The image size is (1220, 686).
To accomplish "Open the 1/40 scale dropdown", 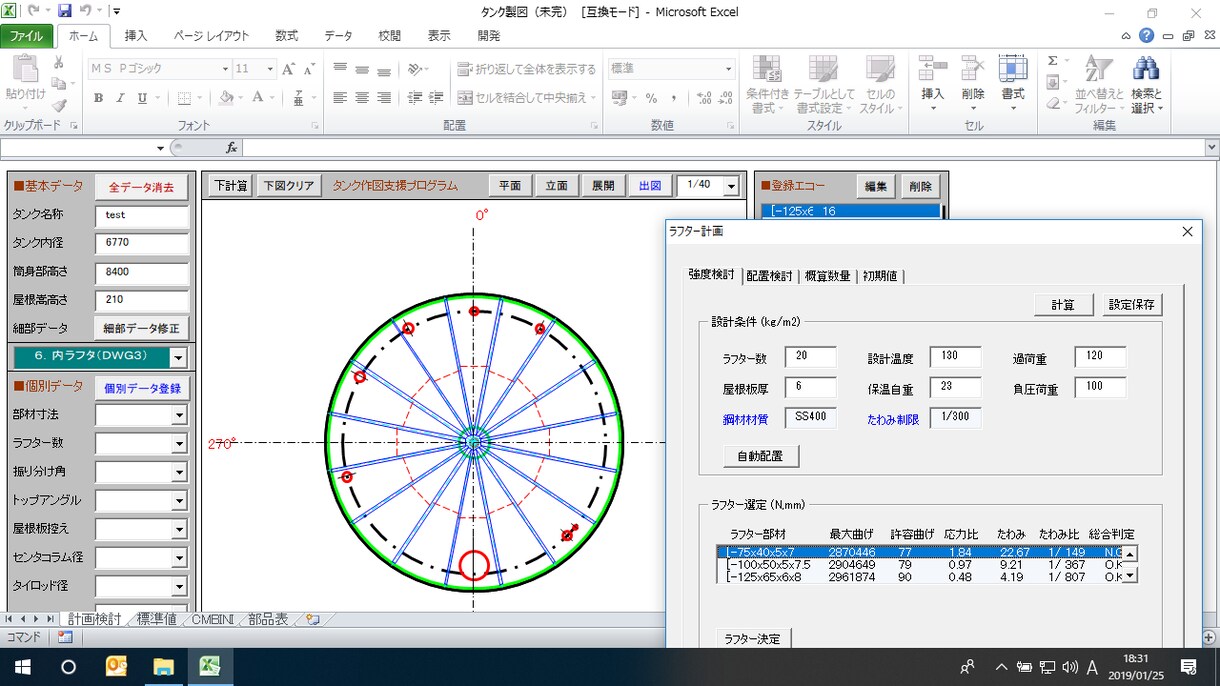I will click(731, 187).
